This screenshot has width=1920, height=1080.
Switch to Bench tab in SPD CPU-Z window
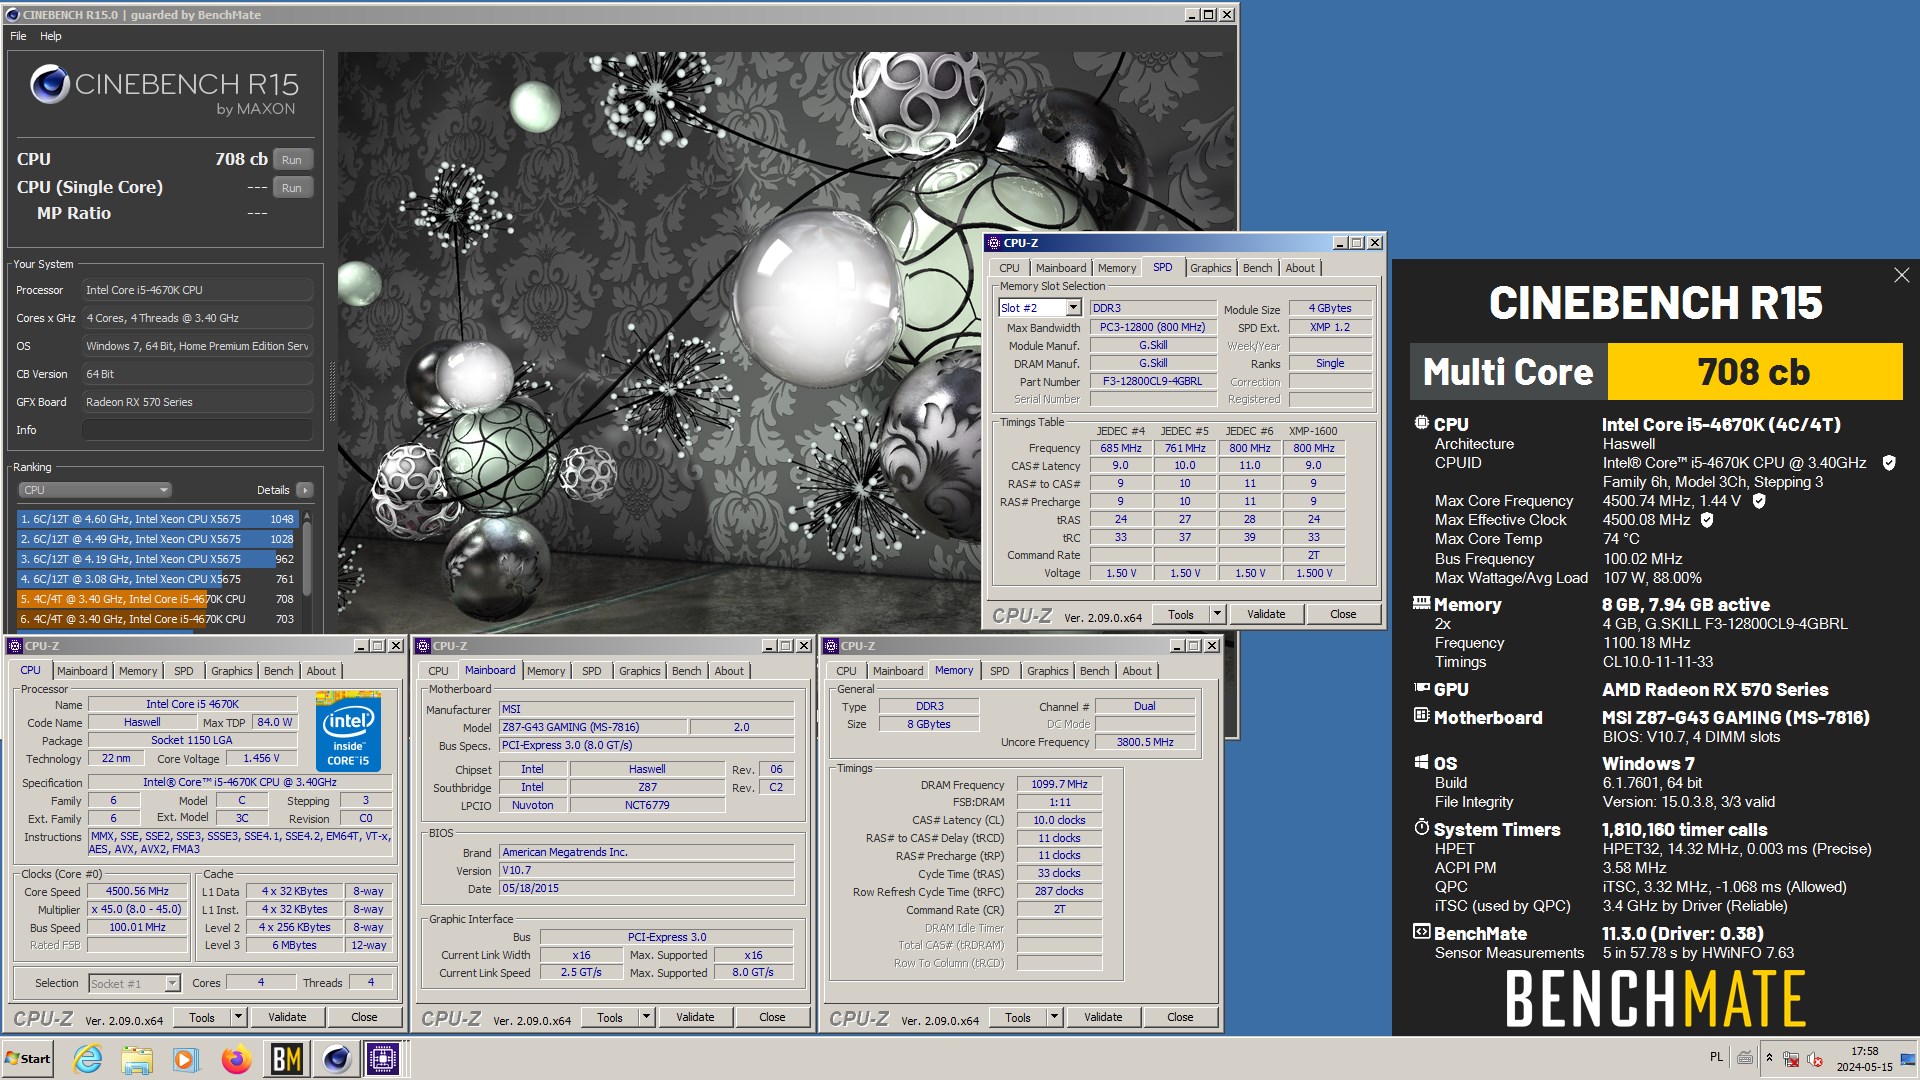(x=1257, y=268)
